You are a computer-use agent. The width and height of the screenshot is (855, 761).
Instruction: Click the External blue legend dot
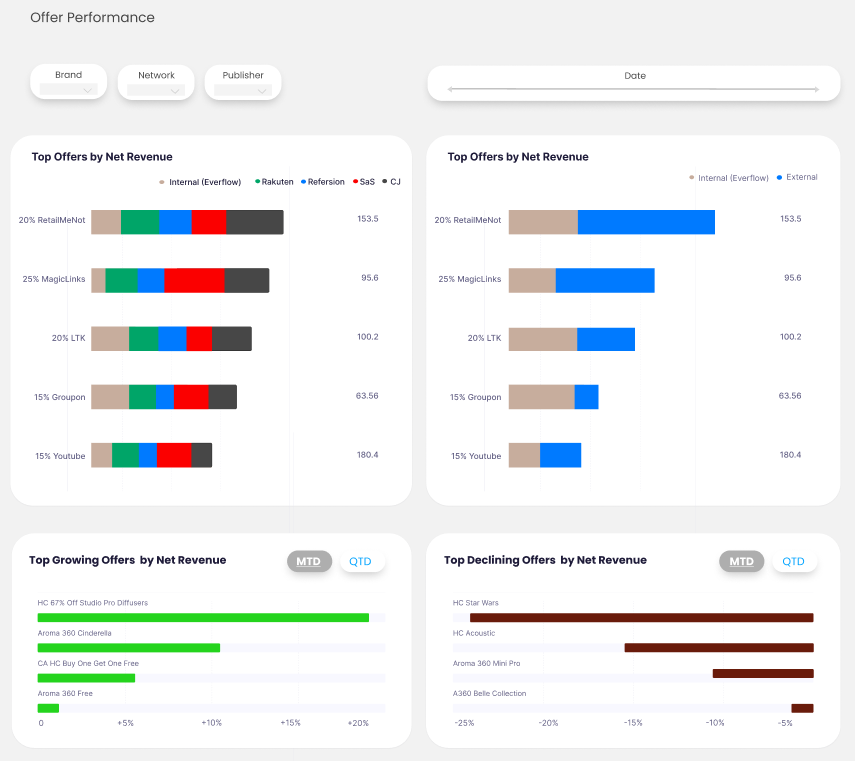tap(779, 178)
